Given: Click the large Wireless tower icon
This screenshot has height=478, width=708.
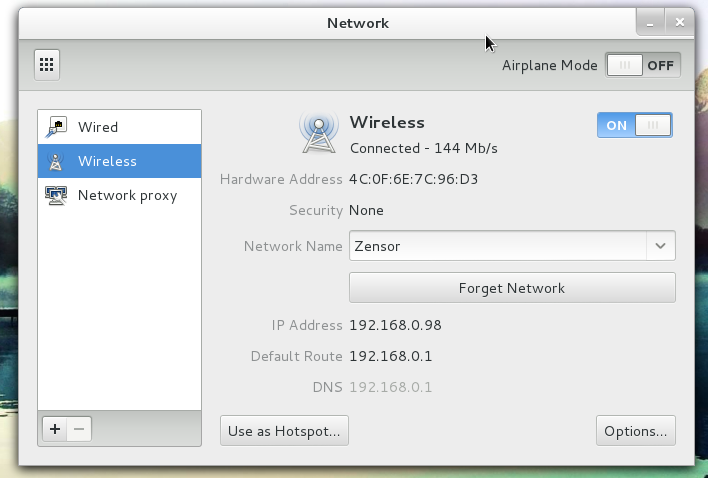Looking at the screenshot, I should tap(319, 133).
